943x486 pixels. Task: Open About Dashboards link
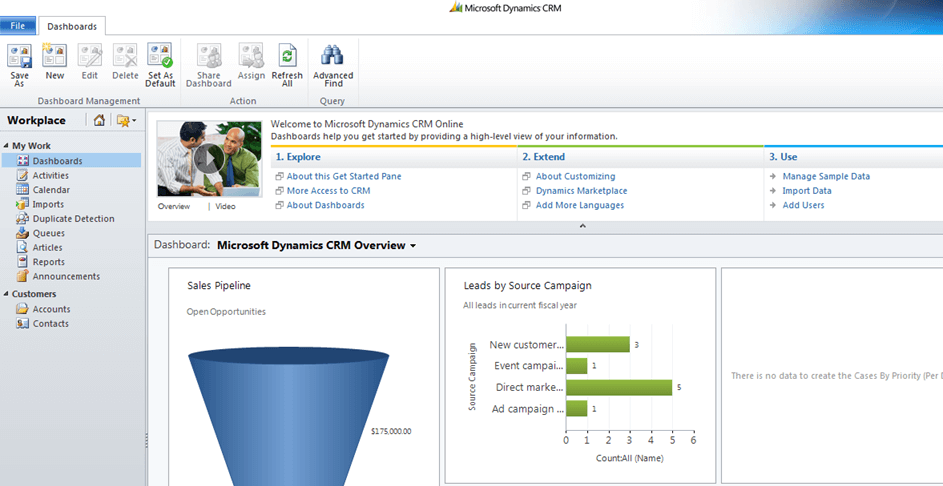point(325,205)
